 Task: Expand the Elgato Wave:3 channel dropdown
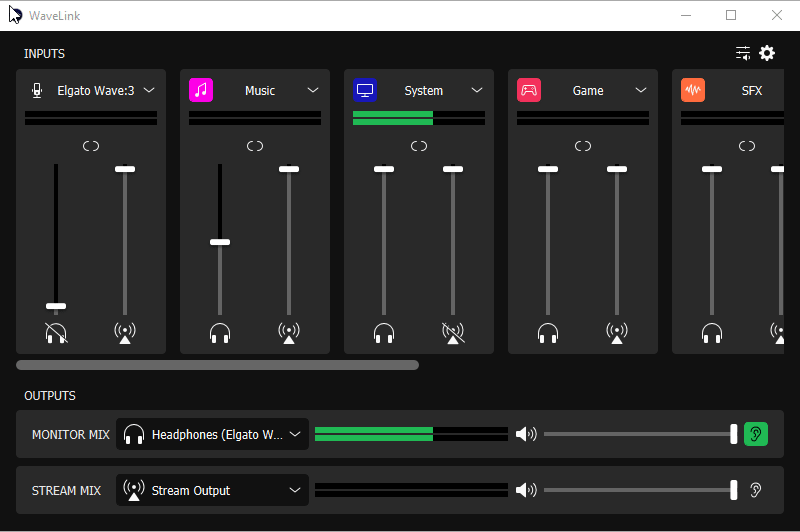(149, 90)
